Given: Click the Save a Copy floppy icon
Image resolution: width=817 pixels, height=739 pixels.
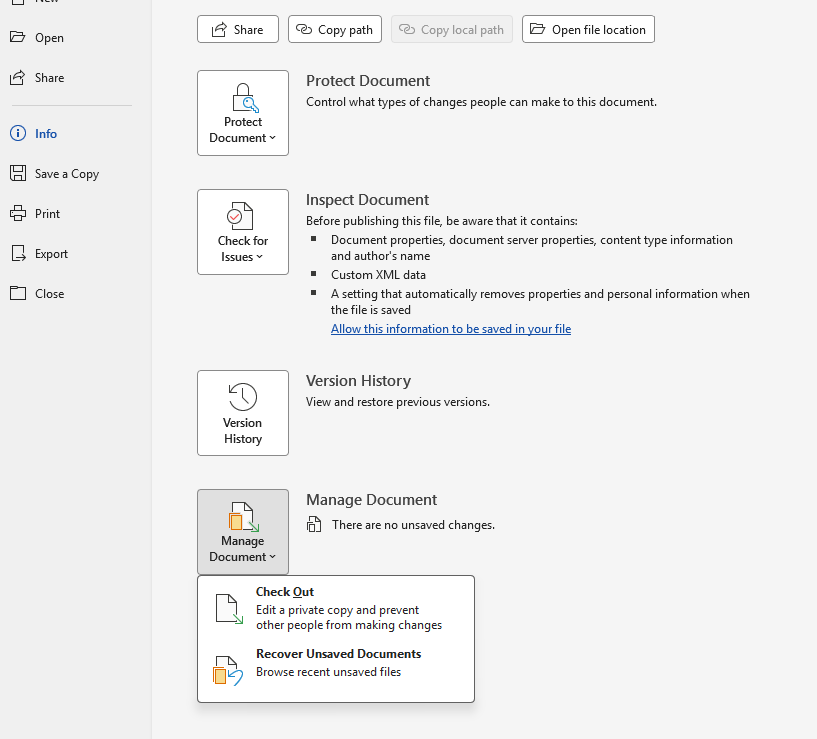Looking at the screenshot, I should coord(18,173).
